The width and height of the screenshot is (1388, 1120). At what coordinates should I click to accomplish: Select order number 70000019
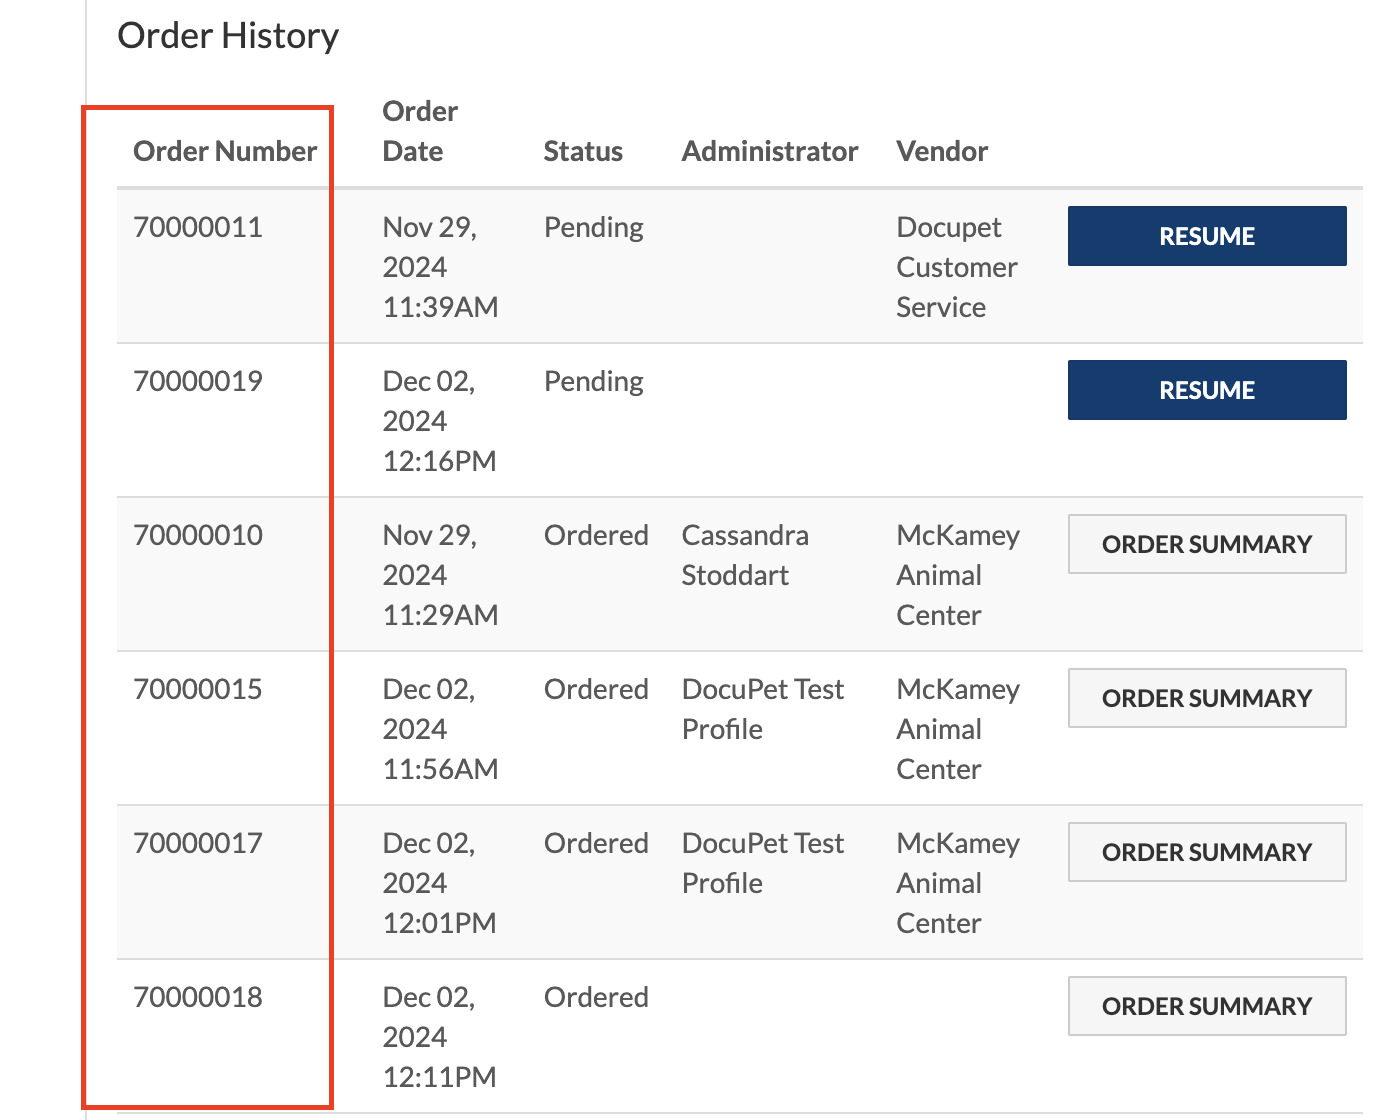click(x=197, y=381)
